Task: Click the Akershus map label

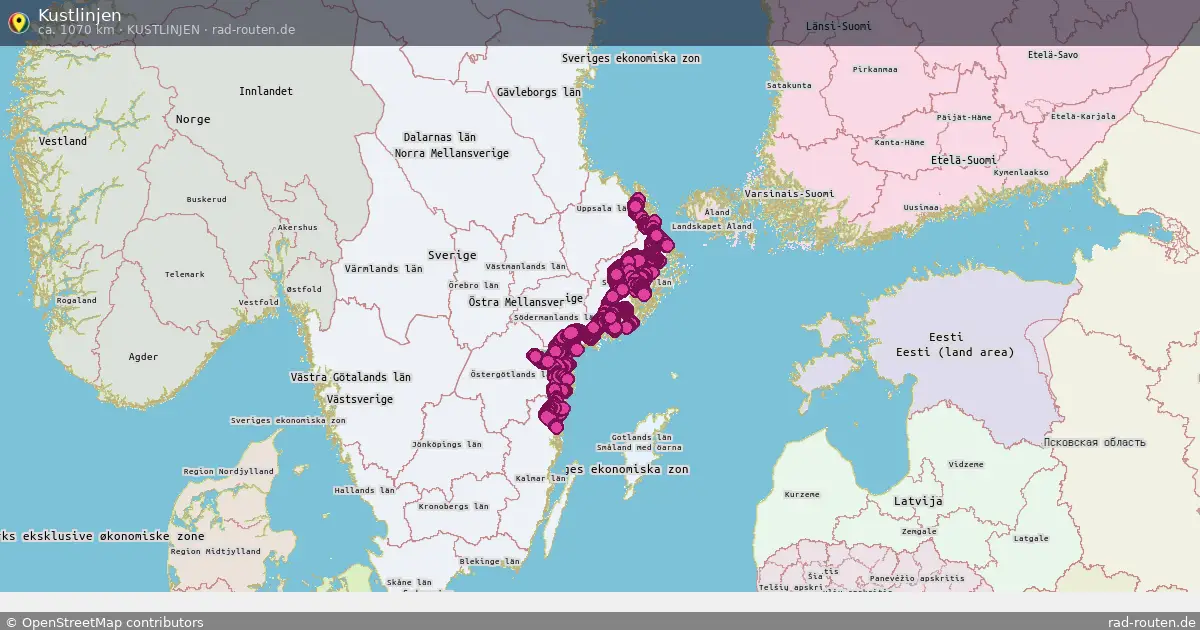Action: click(x=297, y=227)
